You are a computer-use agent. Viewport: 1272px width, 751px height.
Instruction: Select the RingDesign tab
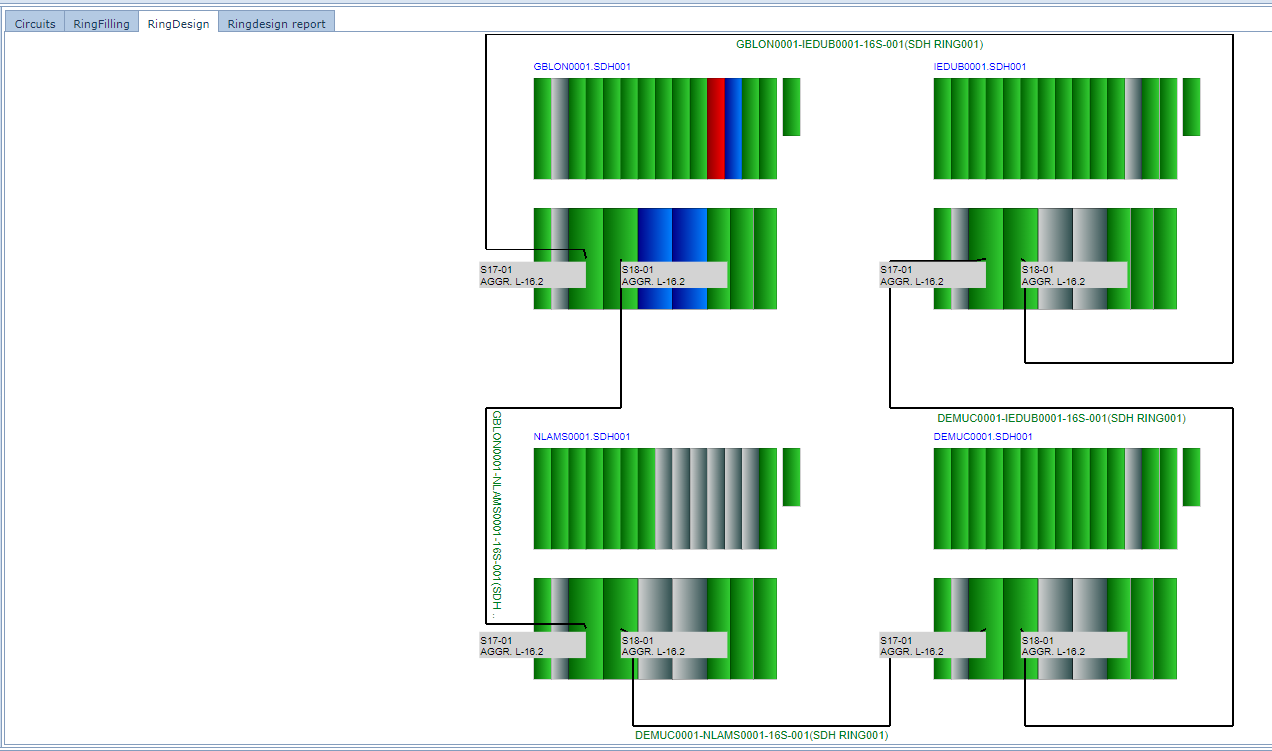[178, 23]
